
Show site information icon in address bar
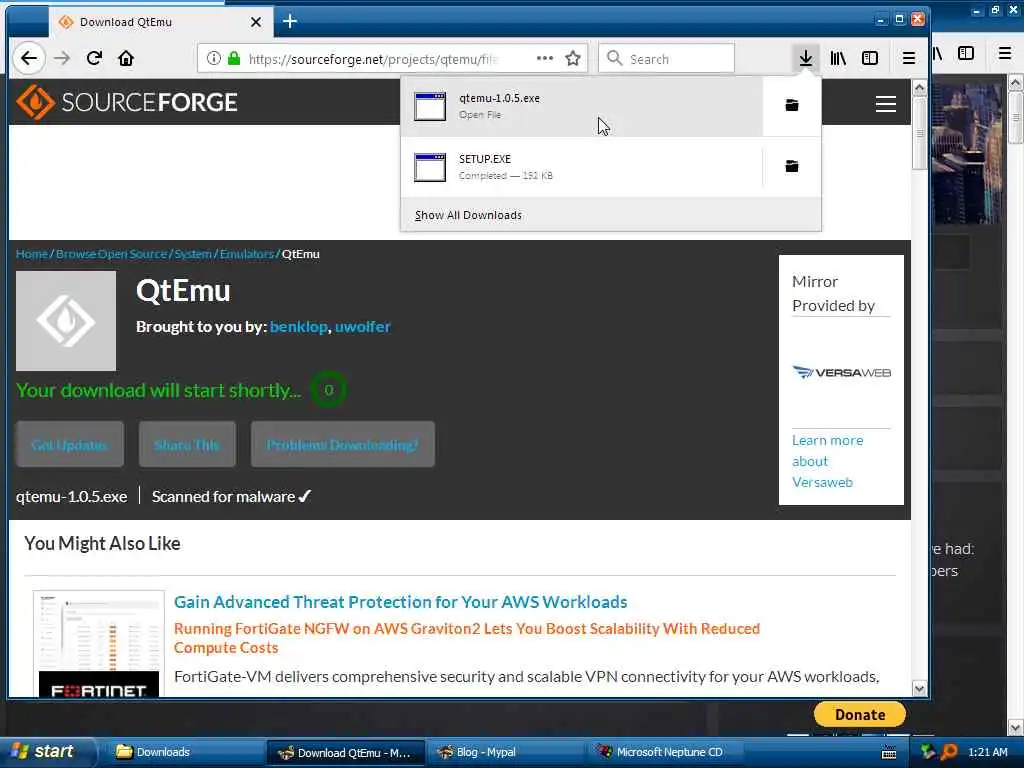point(214,58)
